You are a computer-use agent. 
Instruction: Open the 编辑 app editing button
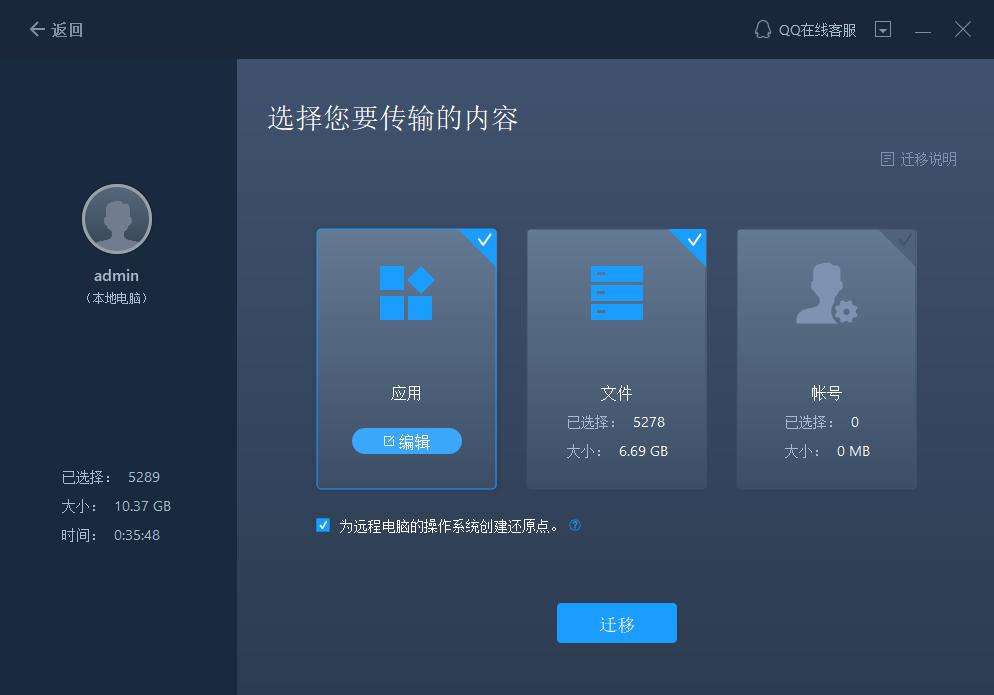tap(406, 440)
